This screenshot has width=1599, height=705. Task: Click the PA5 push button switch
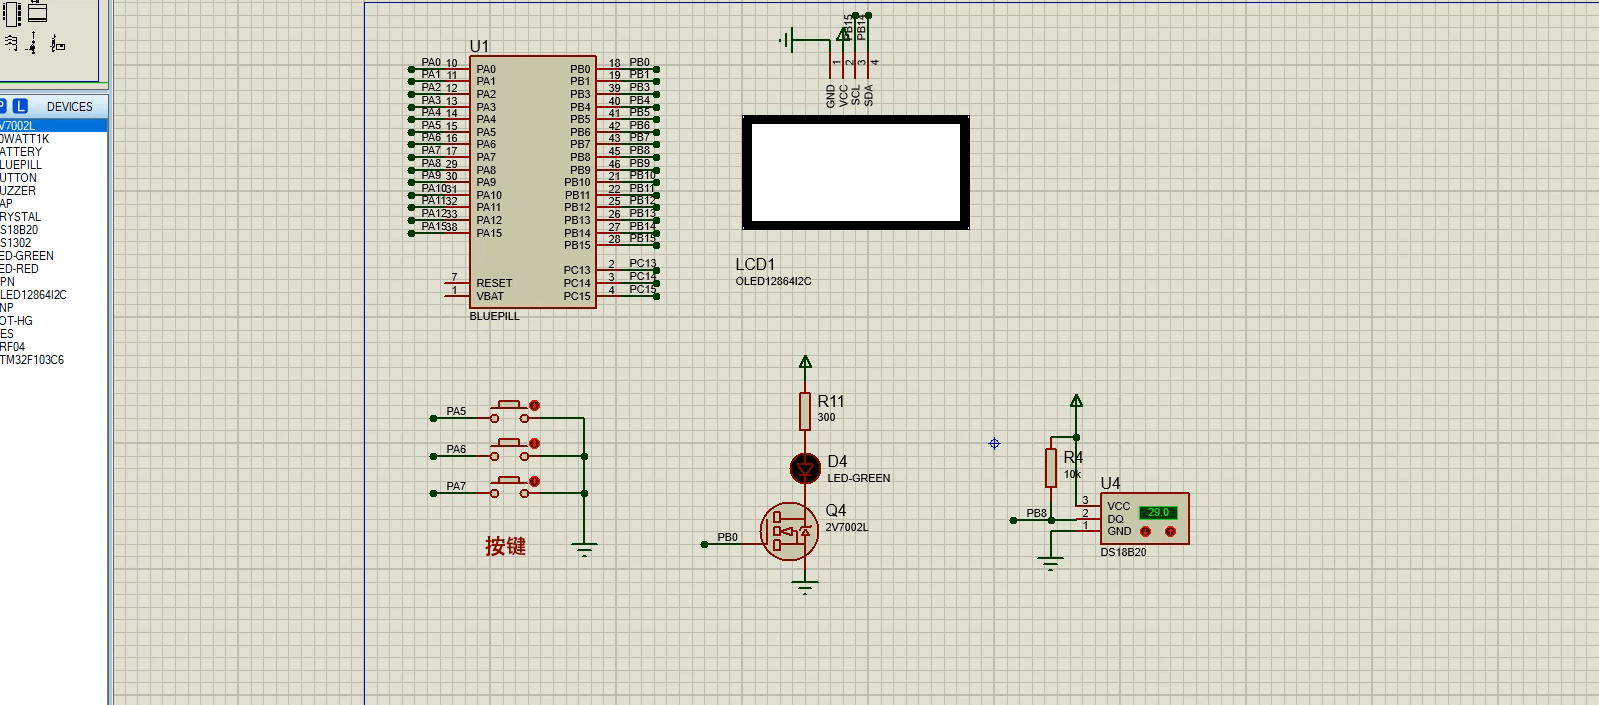pyautogui.click(x=510, y=411)
